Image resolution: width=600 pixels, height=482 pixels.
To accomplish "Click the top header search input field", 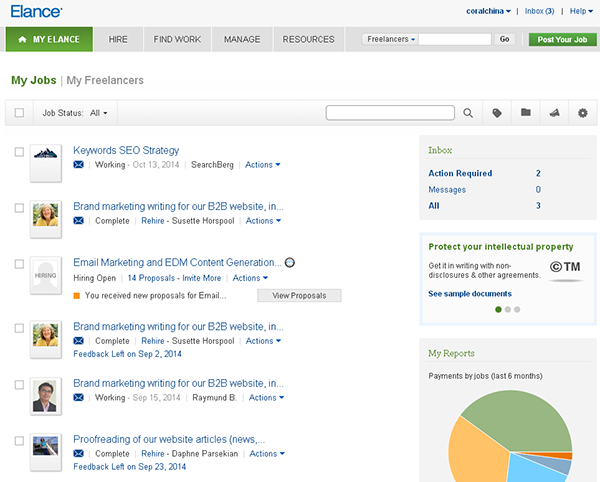I will pyautogui.click(x=455, y=39).
